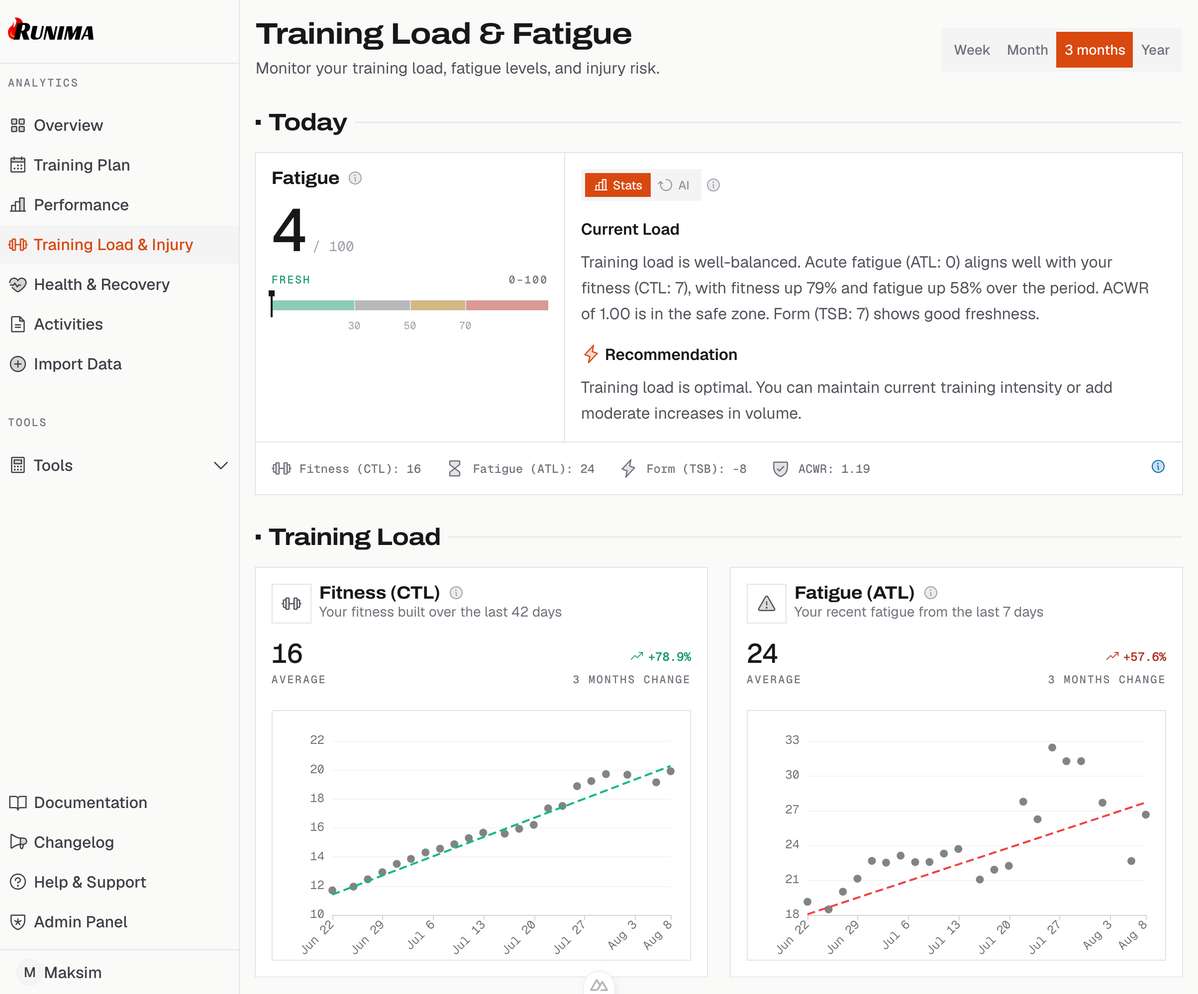
Task: Select the Stats view toggle
Action: [x=617, y=185]
